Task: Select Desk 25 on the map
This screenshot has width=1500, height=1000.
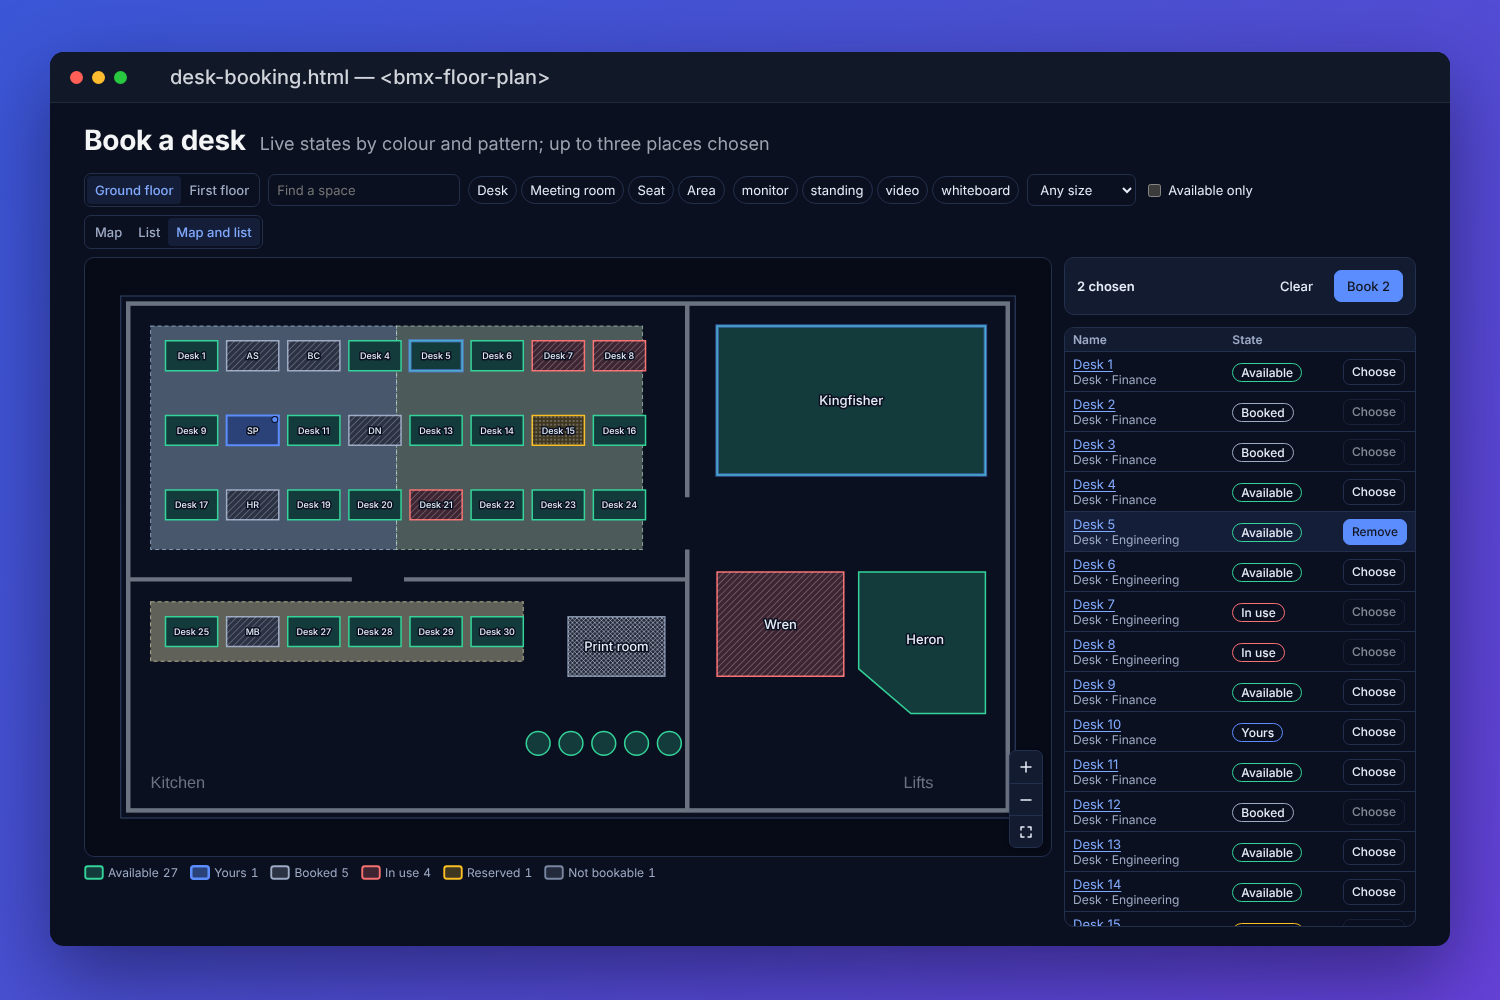Action: click(x=191, y=632)
